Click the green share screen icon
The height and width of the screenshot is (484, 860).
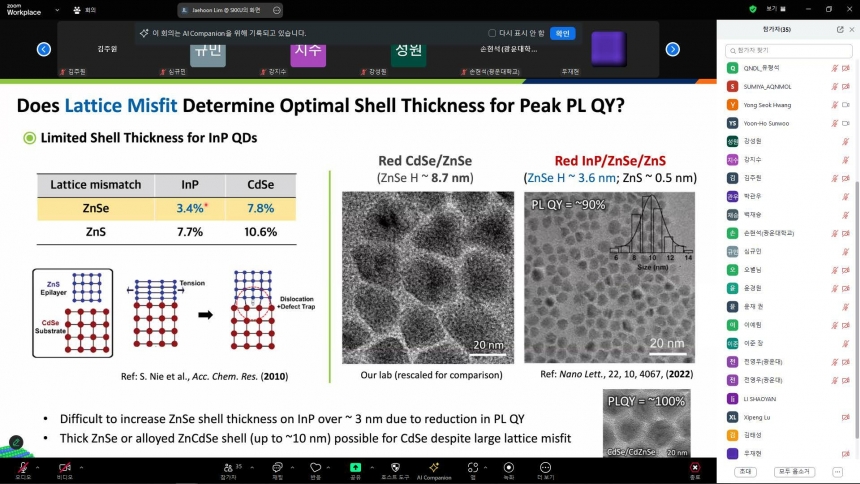point(355,468)
